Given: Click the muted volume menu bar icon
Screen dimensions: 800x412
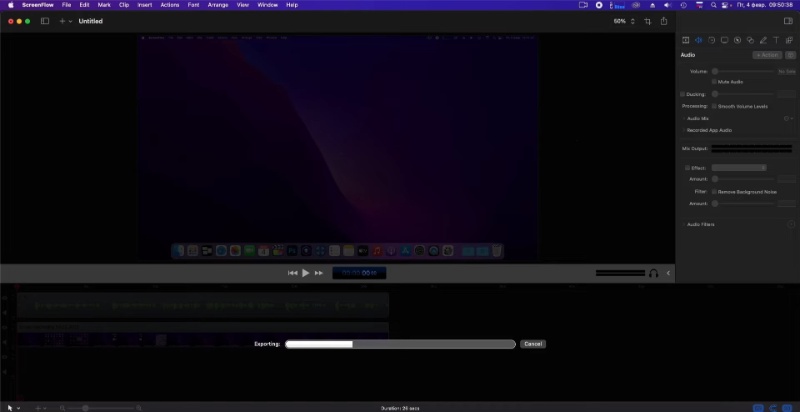Looking at the screenshot, I should [667, 5].
